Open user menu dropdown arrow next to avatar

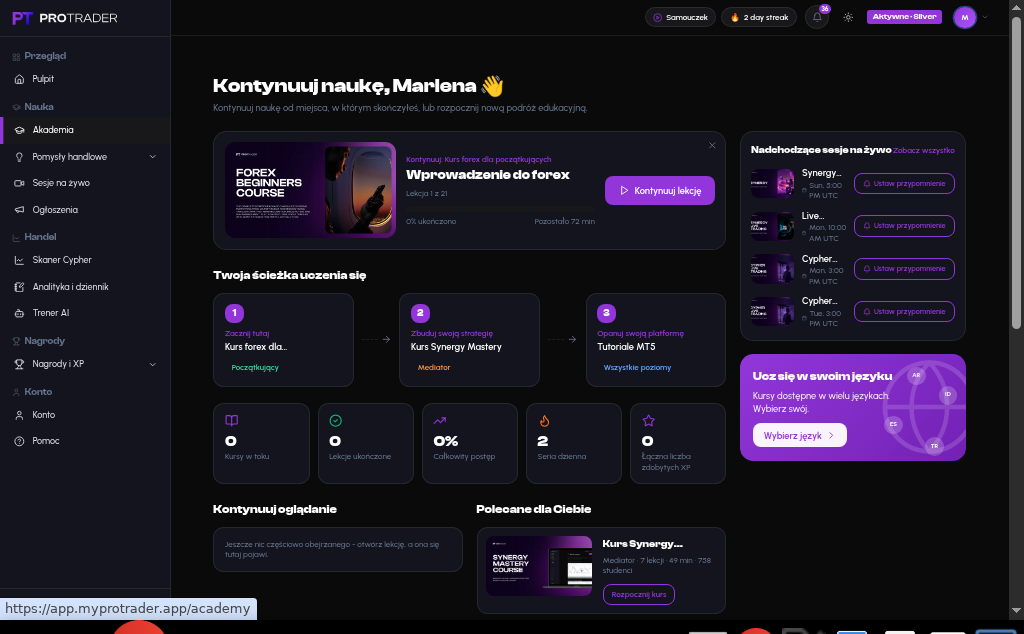(985, 18)
